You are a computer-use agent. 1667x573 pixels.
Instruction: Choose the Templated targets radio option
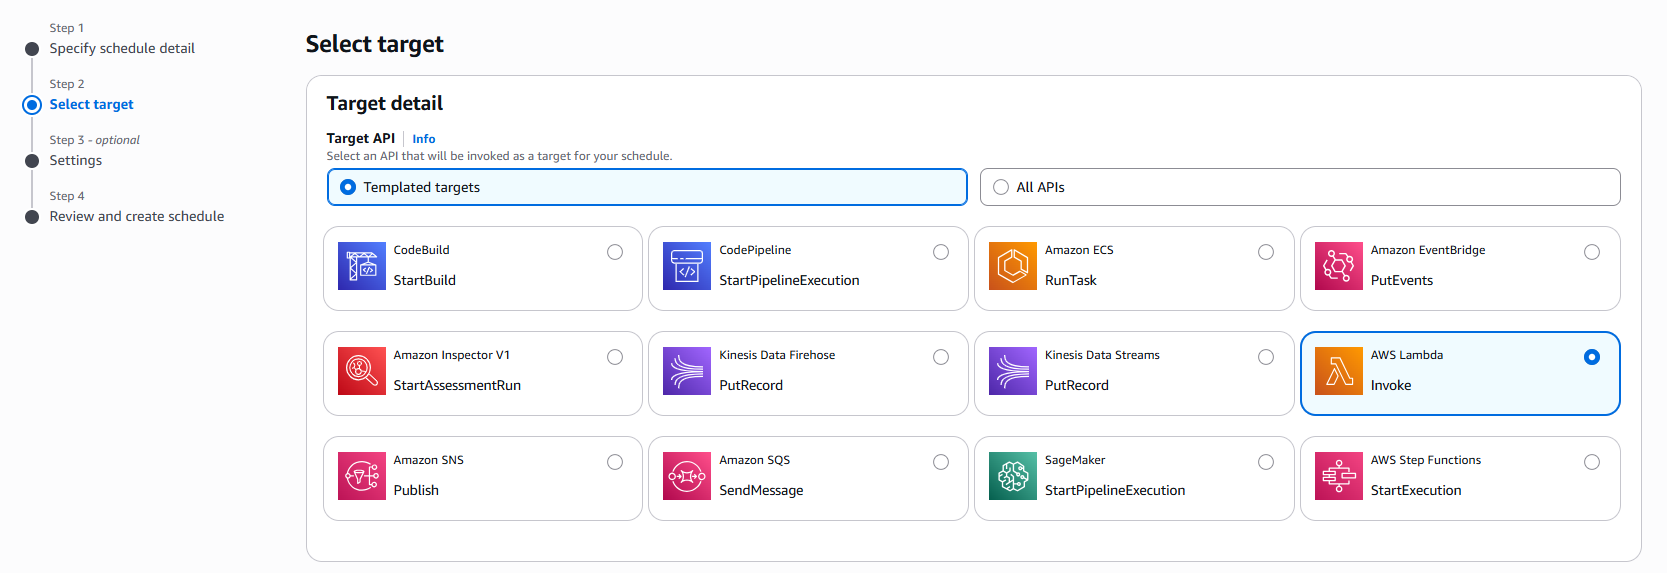[x=348, y=187]
